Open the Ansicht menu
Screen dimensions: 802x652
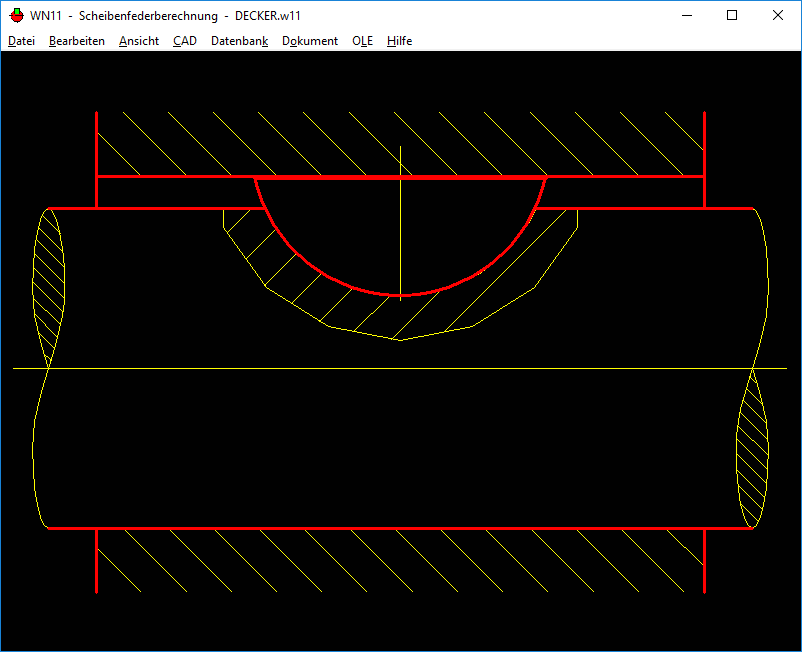[x=139, y=41]
